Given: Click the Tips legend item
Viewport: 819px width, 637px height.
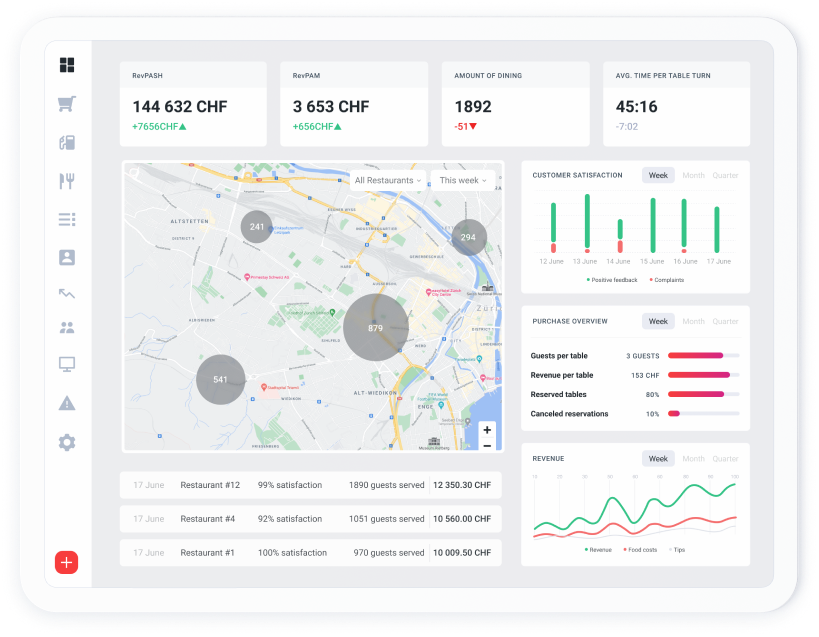Looking at the screenshot, I should (677, 550).
